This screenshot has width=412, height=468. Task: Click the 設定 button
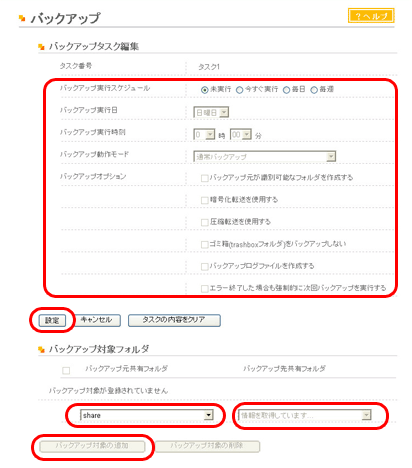52,321
